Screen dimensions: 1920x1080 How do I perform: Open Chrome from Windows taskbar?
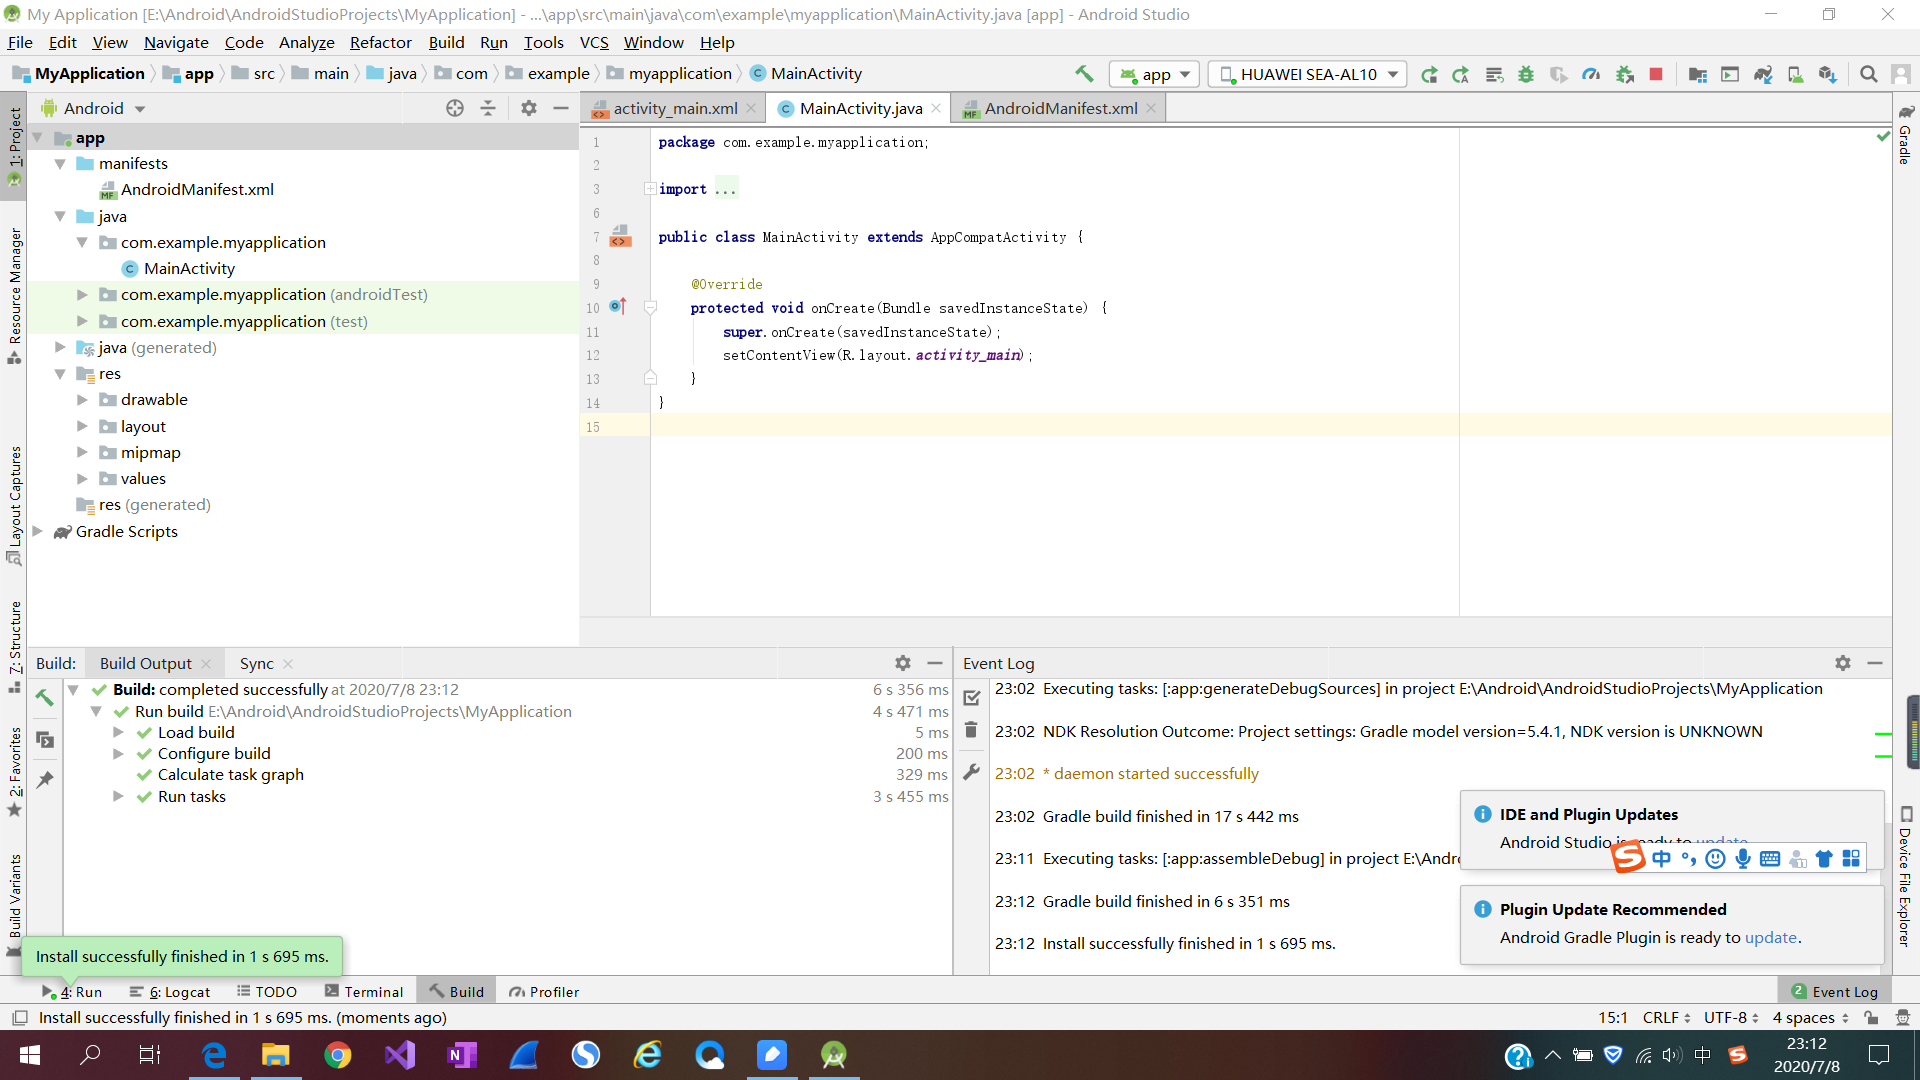338,1055
